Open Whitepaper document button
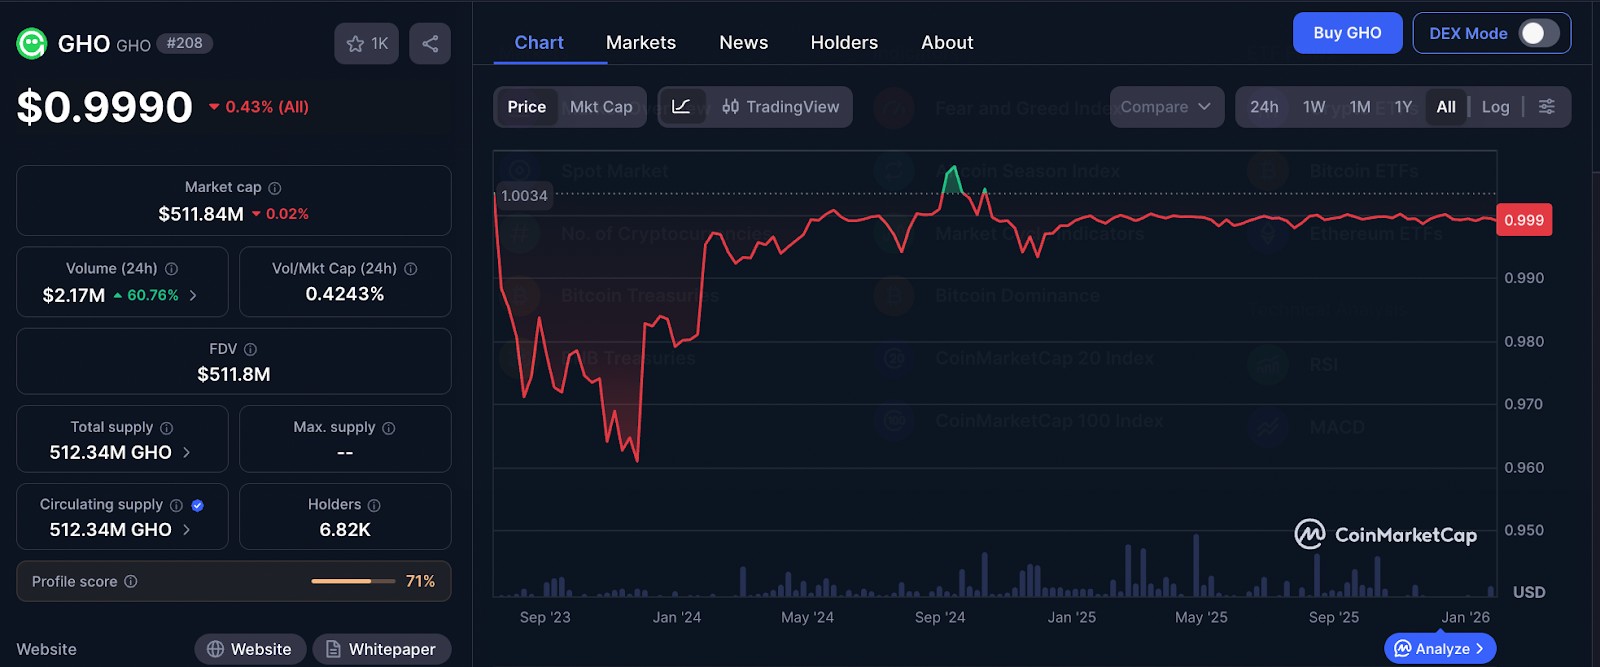This screenshot has height=667, width=1600. point(381,649)
